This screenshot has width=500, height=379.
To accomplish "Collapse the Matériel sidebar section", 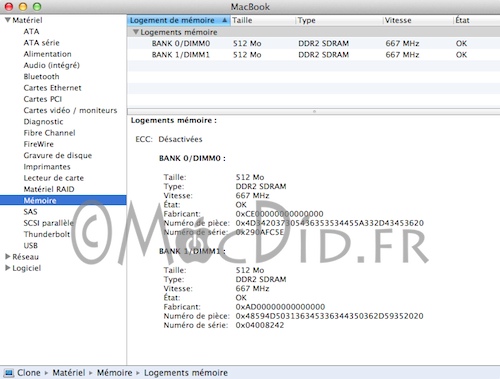I will coord(8,20).
